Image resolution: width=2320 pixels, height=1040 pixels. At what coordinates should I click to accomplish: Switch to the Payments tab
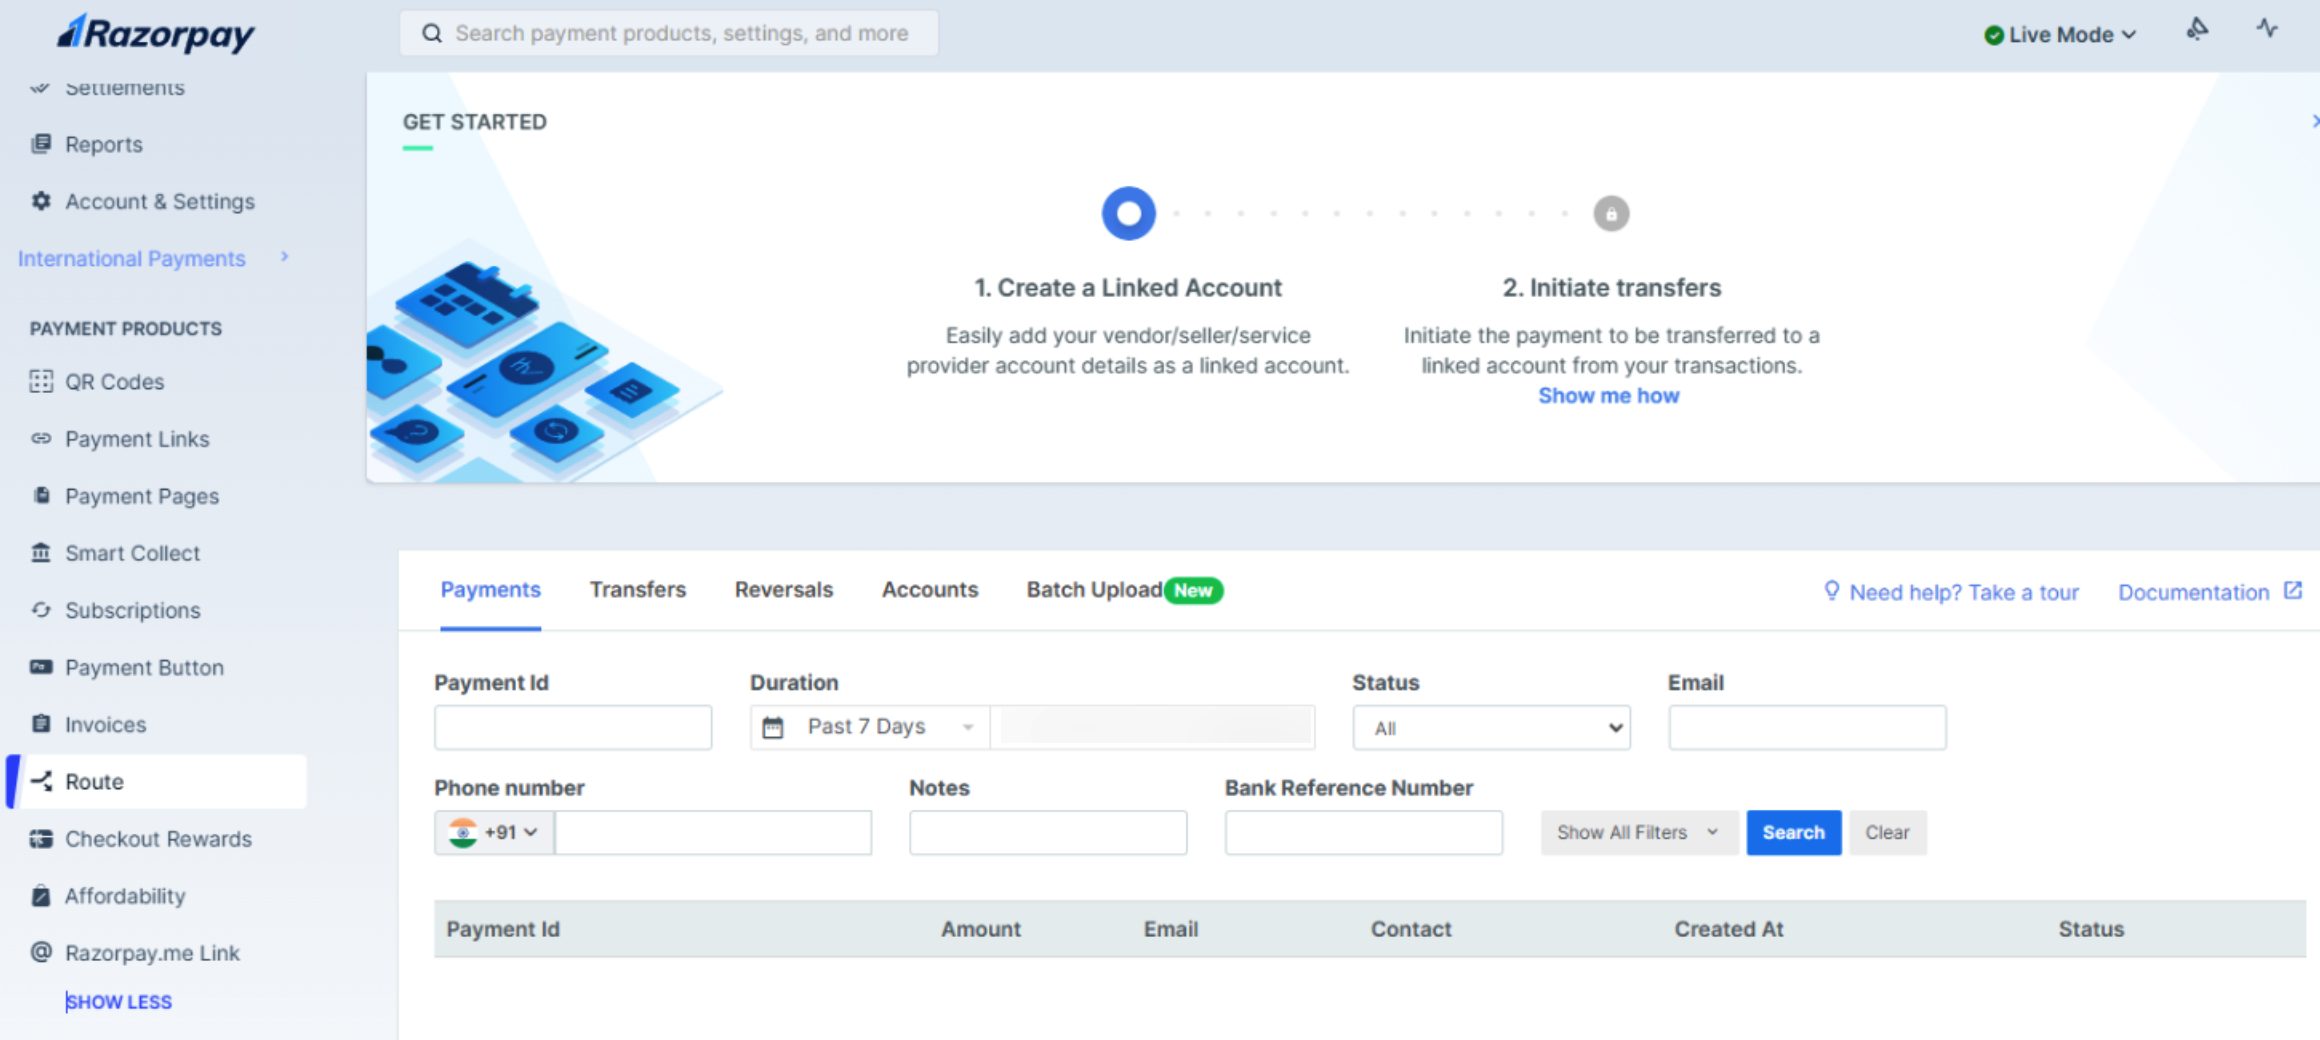pyautogui.click(x=490, y=590)
